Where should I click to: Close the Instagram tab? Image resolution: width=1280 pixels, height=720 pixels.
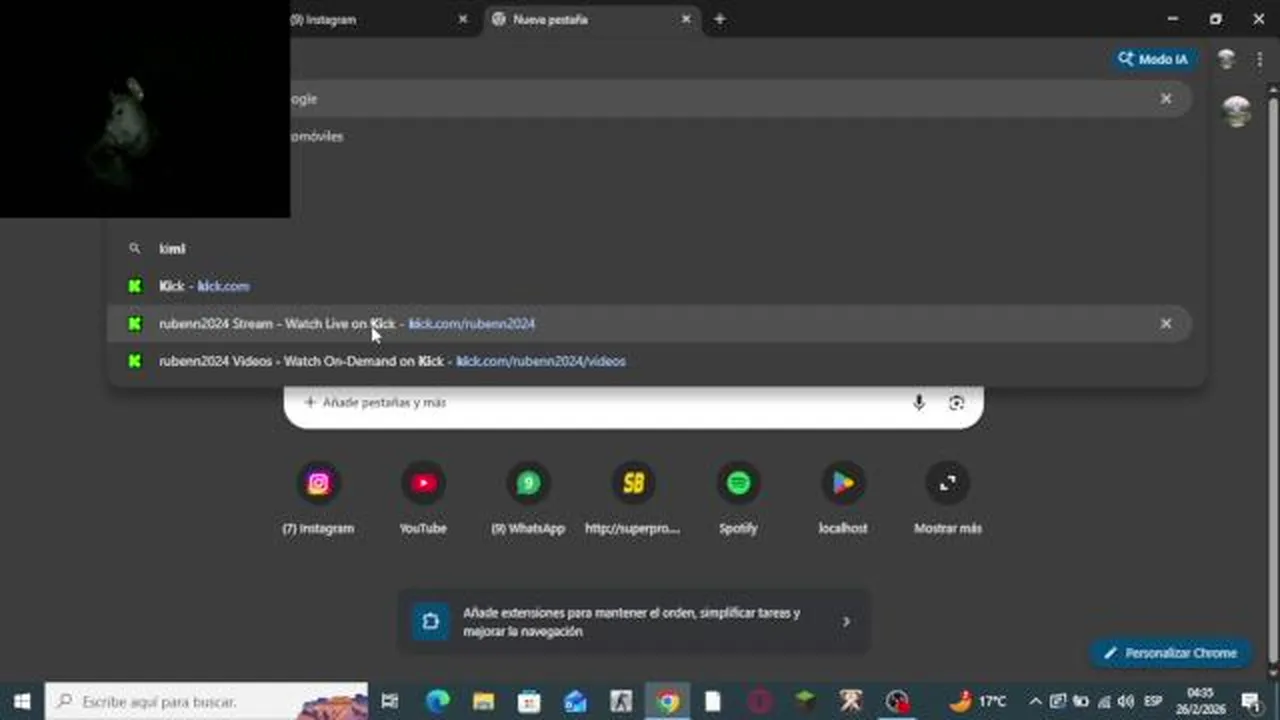coord(462,19)
